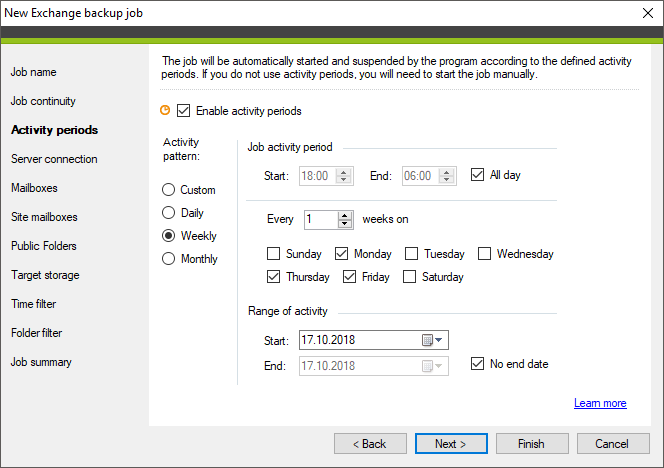664x468 pixels.
Task: Uncheck the All day checkbox
Action: [x=477, y=174]
